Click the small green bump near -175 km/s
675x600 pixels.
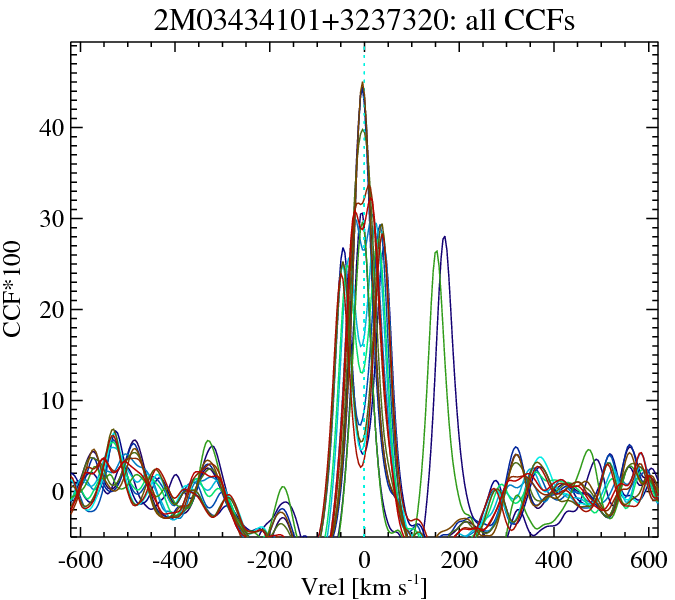coord(283,487)
